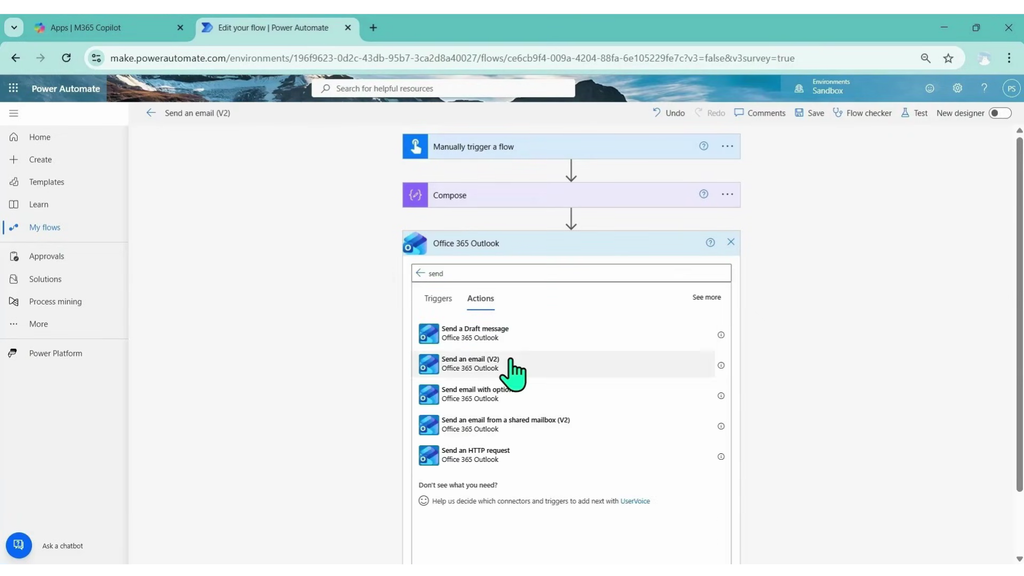Screen dimensions: 1024x576
Task: Open help for the Office 365 Outlook card
Action: coord(710,242)
